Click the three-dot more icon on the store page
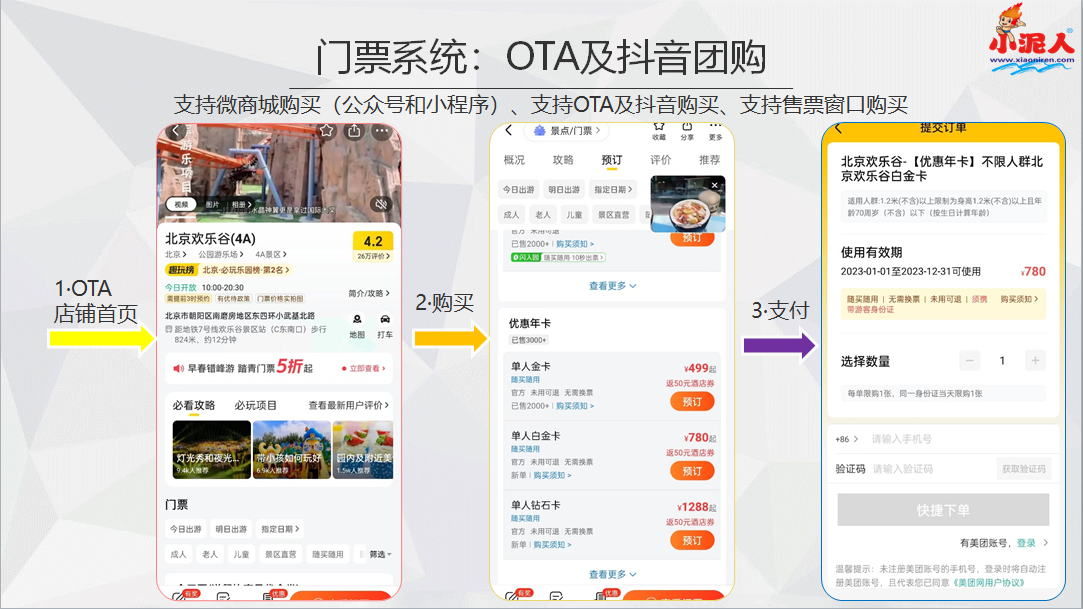This screenshot has width=1083, height=609. (x=381, y=130)
